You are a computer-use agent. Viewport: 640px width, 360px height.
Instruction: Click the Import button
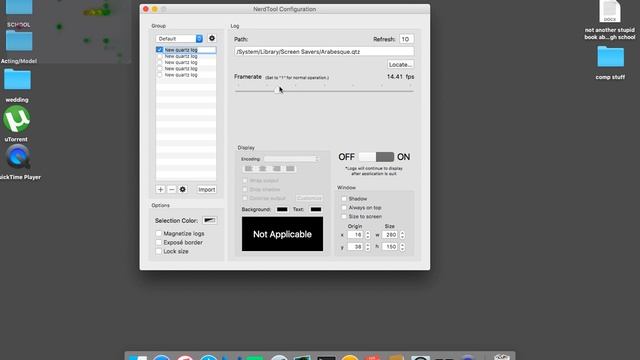click(x=207, y=189)
